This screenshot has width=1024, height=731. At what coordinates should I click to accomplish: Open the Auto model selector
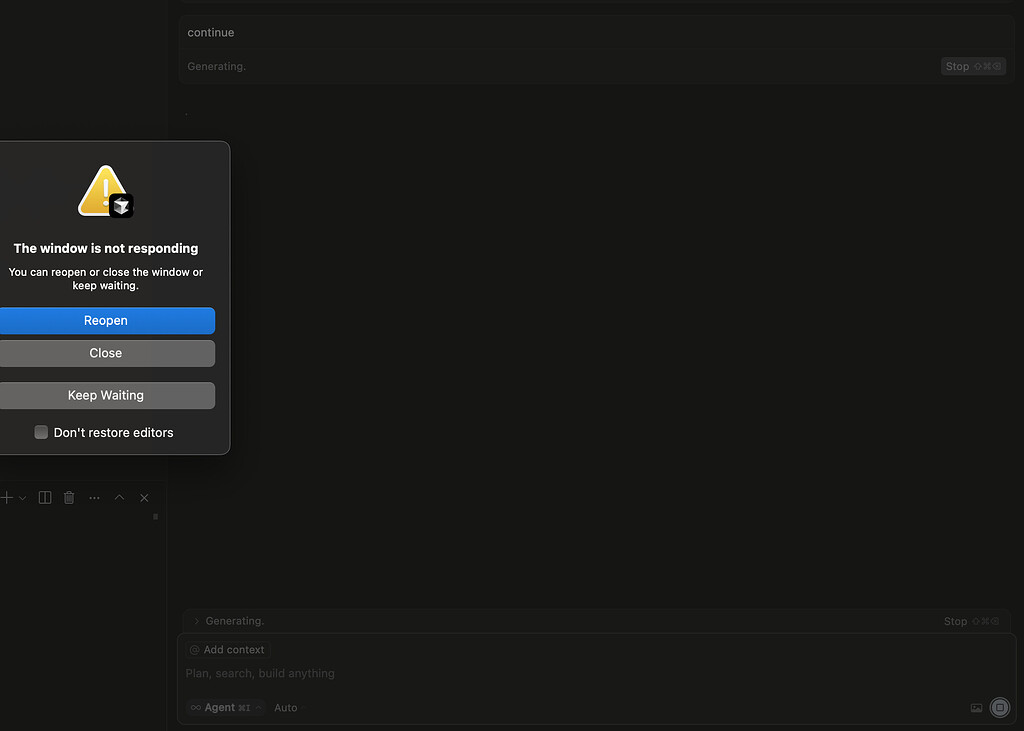(285, 707)
